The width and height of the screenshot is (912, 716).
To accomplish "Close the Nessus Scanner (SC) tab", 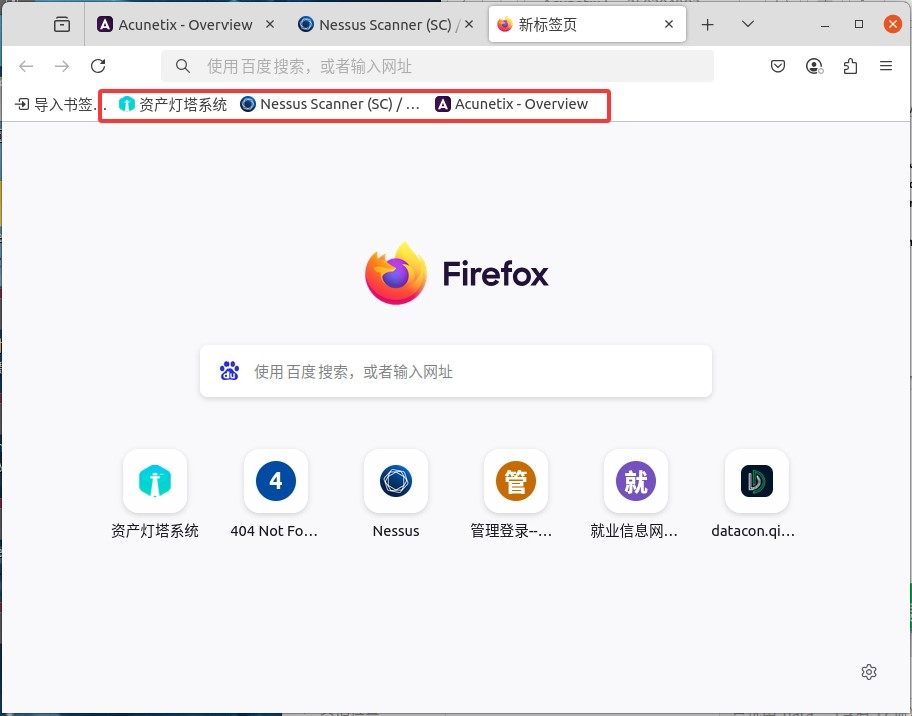I will point(469,24).
